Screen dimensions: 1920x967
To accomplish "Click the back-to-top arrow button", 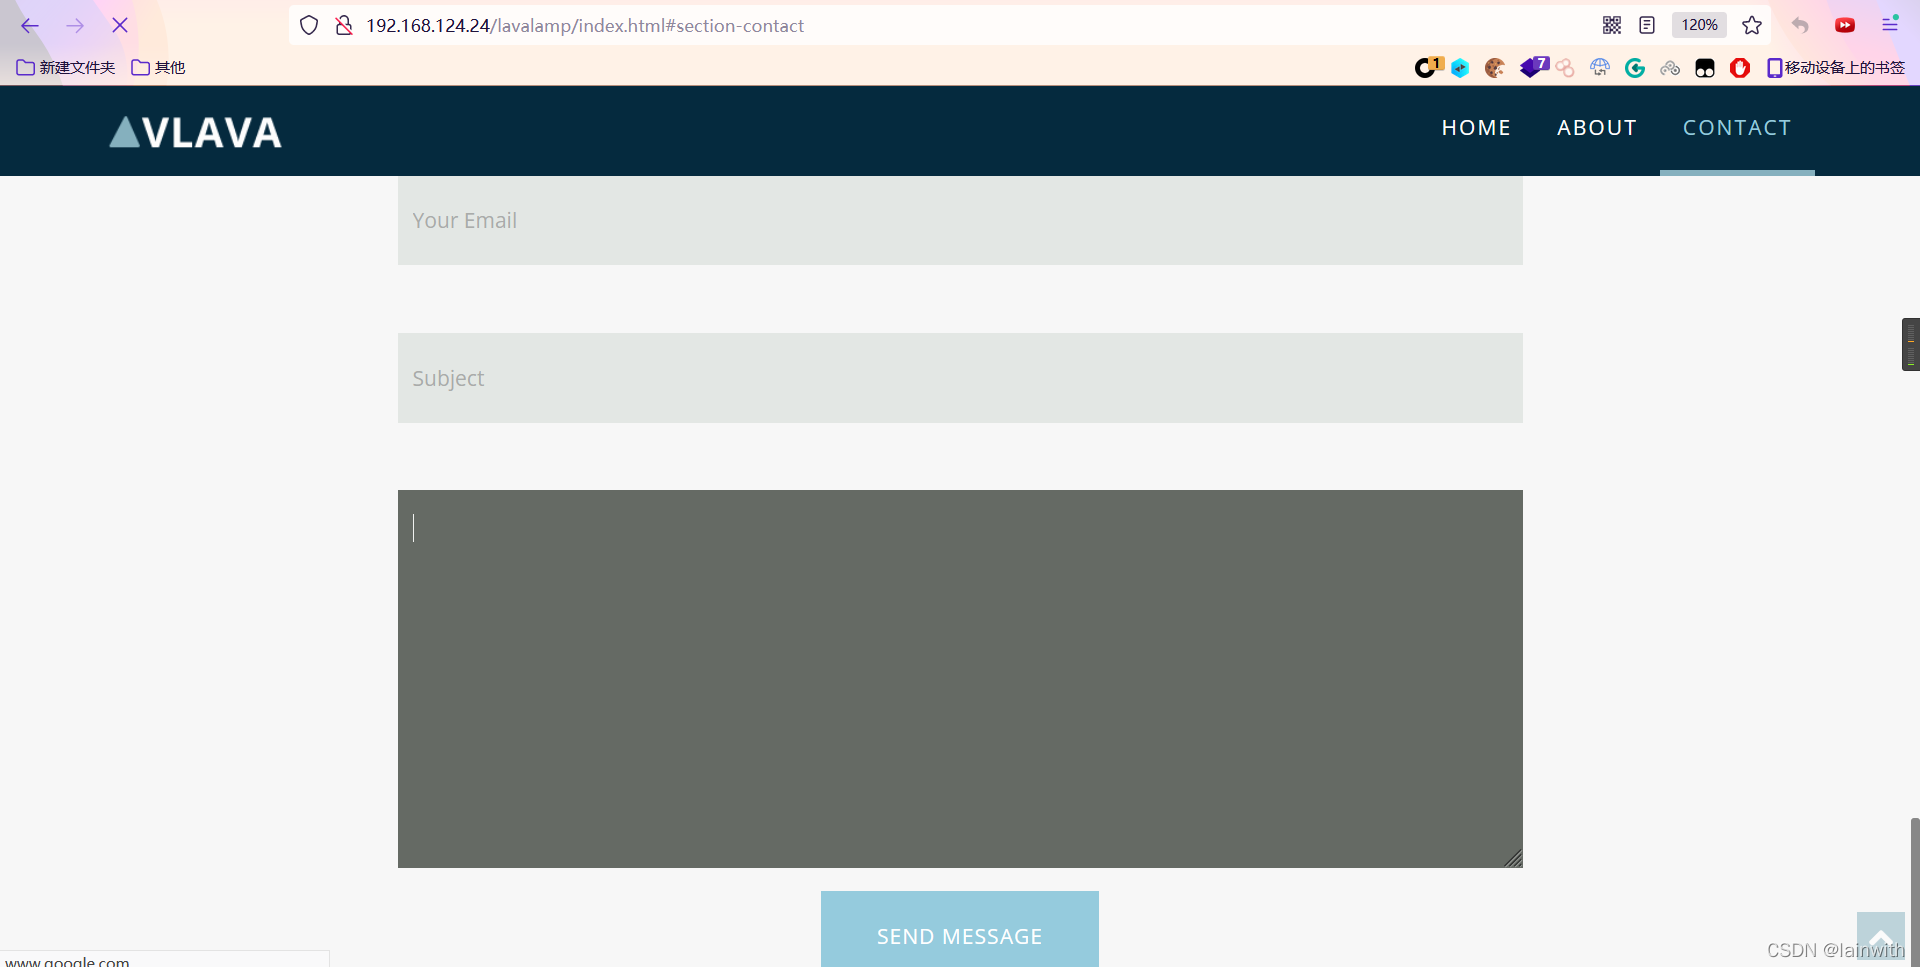I will (1881, 938).
